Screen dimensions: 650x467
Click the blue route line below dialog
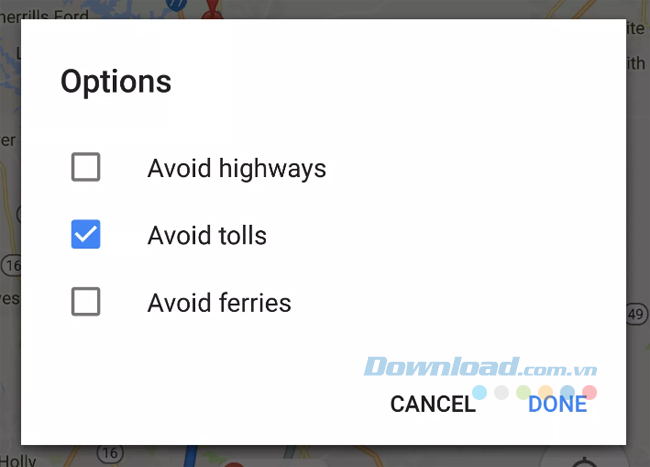tap(191, 457)
